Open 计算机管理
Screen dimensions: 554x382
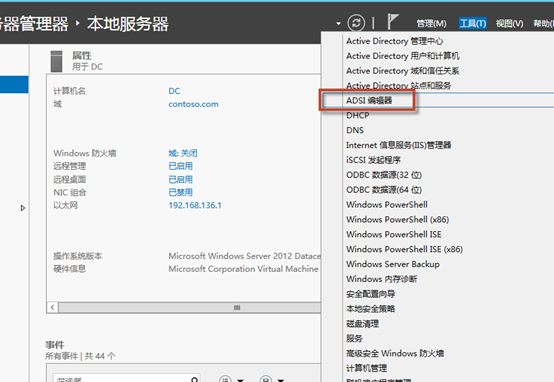point(366,368)
